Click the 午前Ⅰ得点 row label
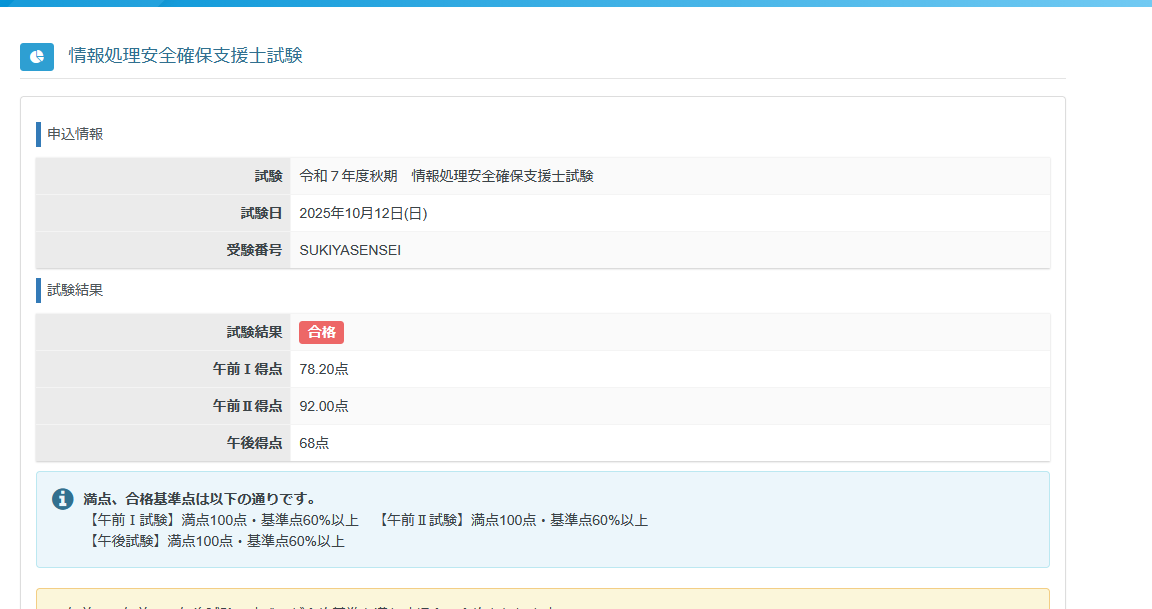This screenshot has height=609, width=1152. (x=248, y=370)
